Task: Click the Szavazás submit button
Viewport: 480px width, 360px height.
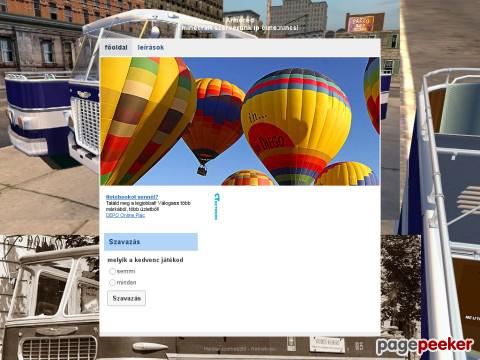Action: point(126,298)
